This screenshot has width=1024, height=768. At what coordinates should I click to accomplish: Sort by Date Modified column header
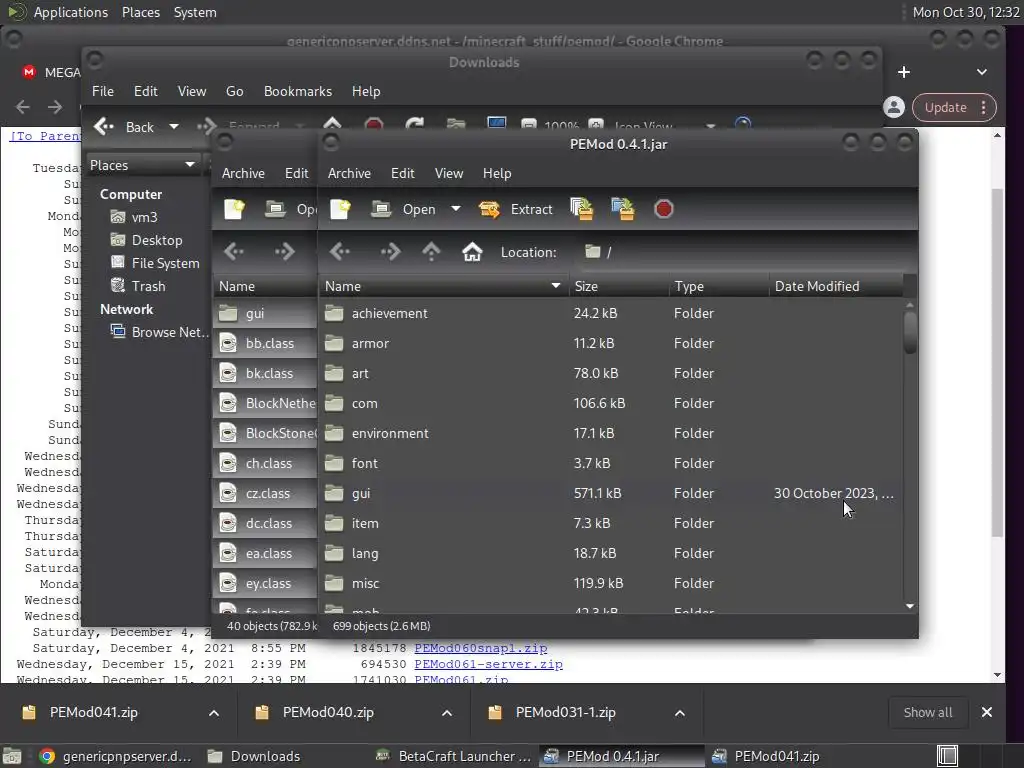tap(837, 286)
